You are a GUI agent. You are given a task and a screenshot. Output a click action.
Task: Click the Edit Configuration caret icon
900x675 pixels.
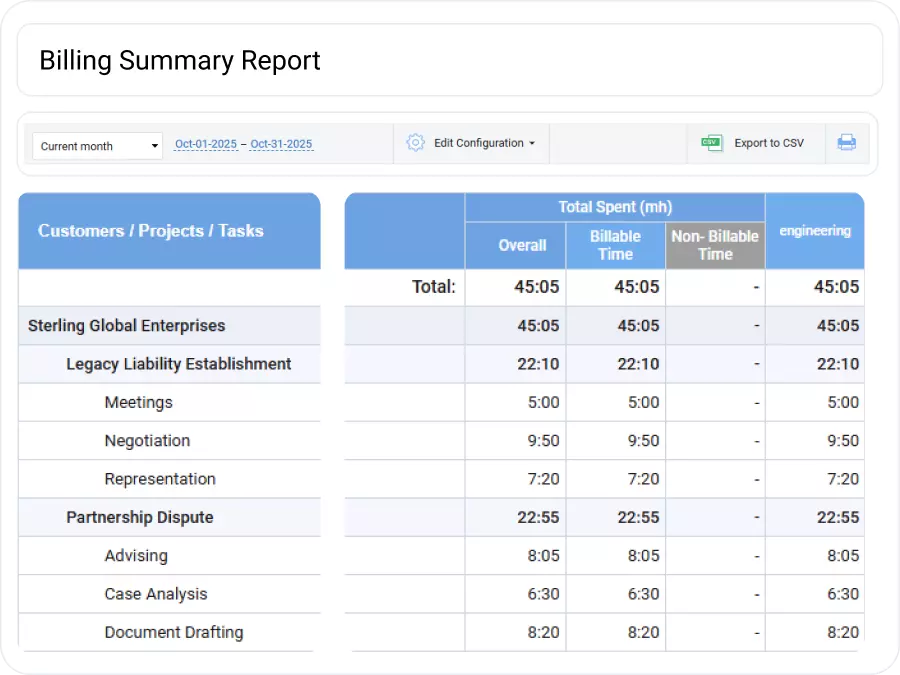pos(530,143)
